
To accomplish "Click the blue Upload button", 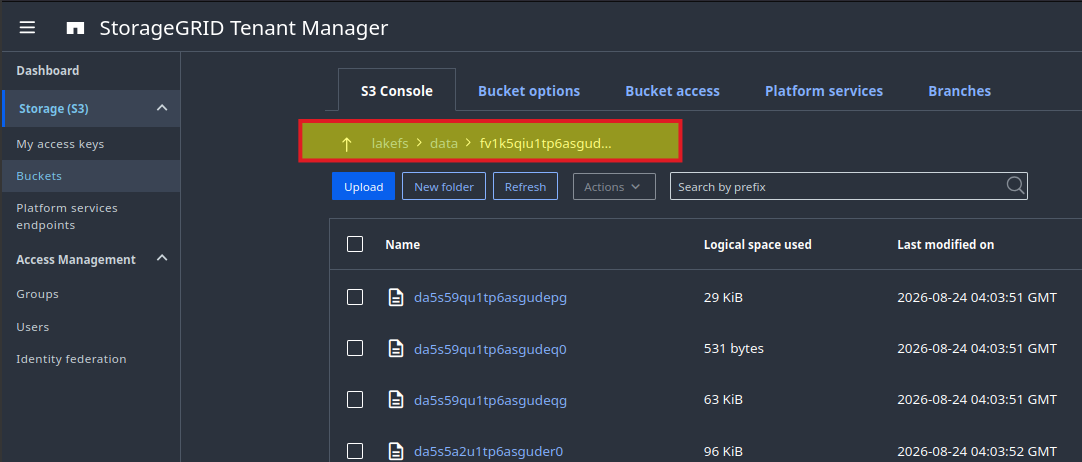I will [x=364, y=186].
